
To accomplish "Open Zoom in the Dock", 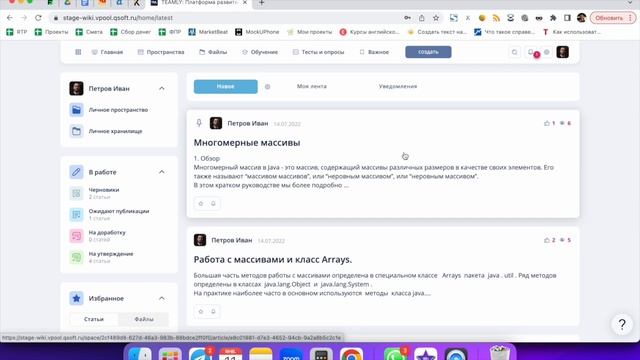I will click(x=291, y=353).
